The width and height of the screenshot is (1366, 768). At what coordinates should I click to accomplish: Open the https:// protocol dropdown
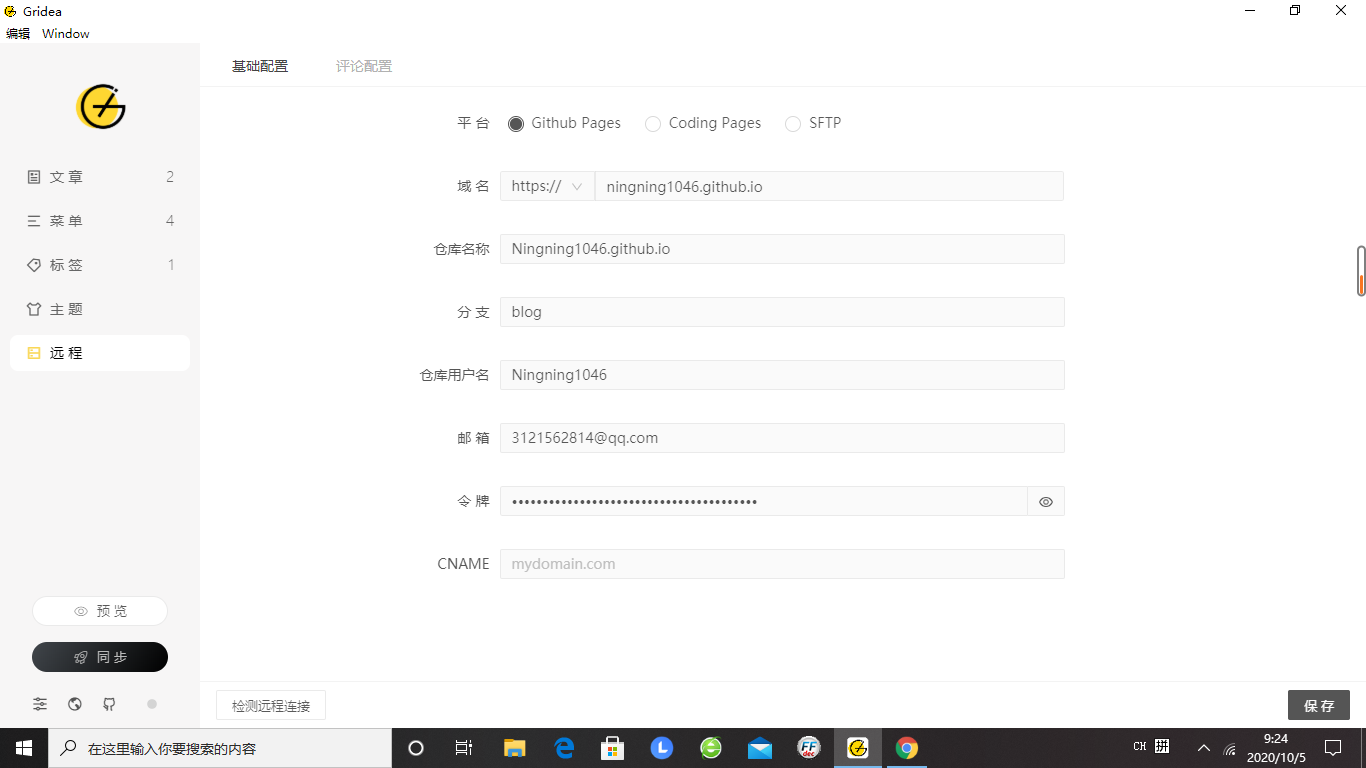[x=546, y=186]
